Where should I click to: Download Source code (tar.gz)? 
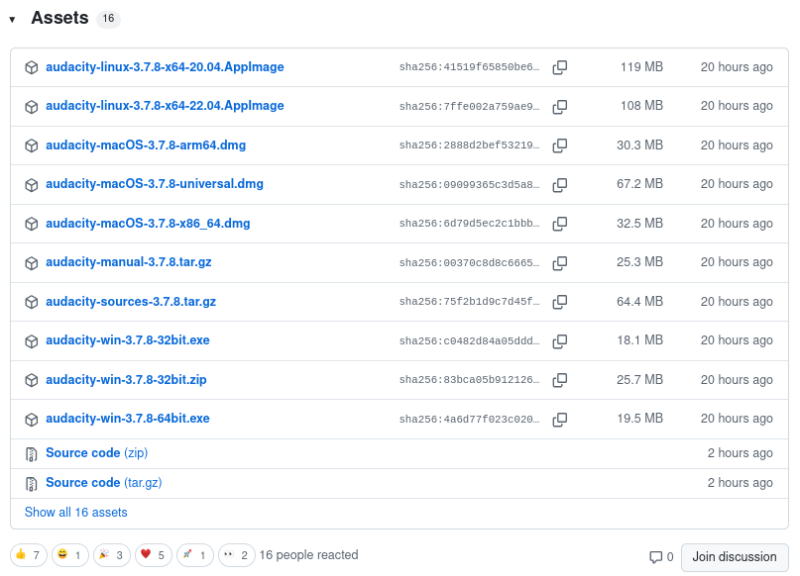tap(104, 483)
